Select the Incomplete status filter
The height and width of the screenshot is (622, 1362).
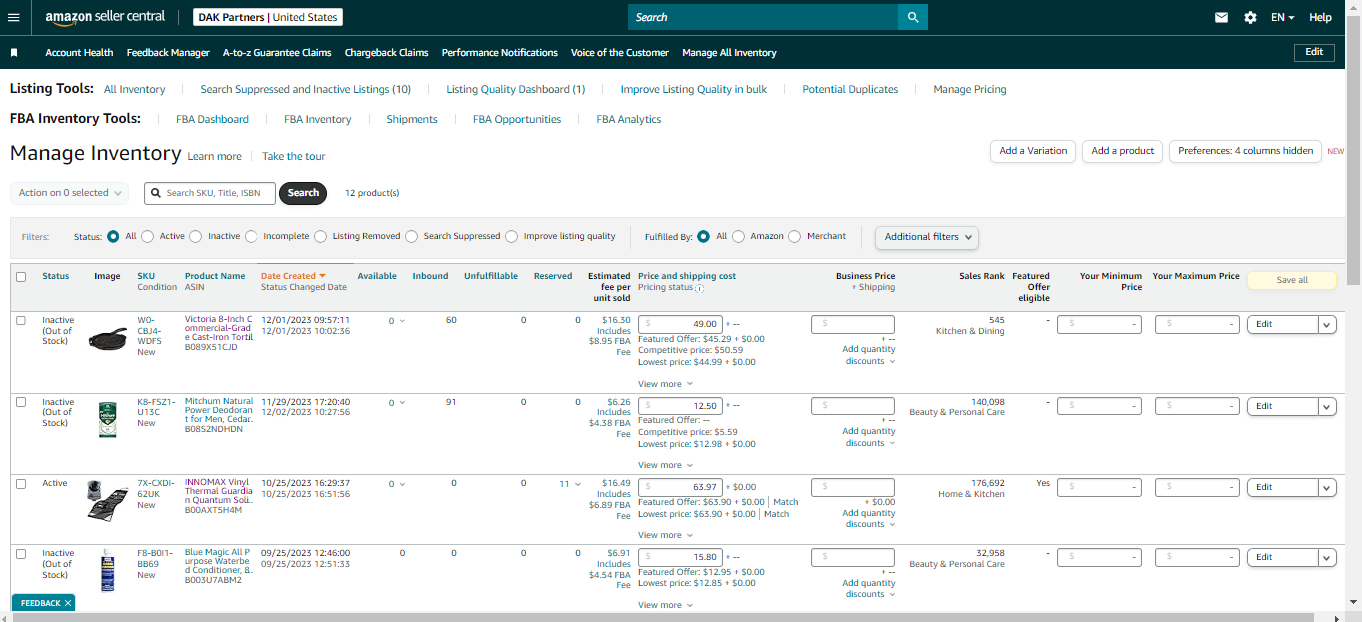point(251,237)
